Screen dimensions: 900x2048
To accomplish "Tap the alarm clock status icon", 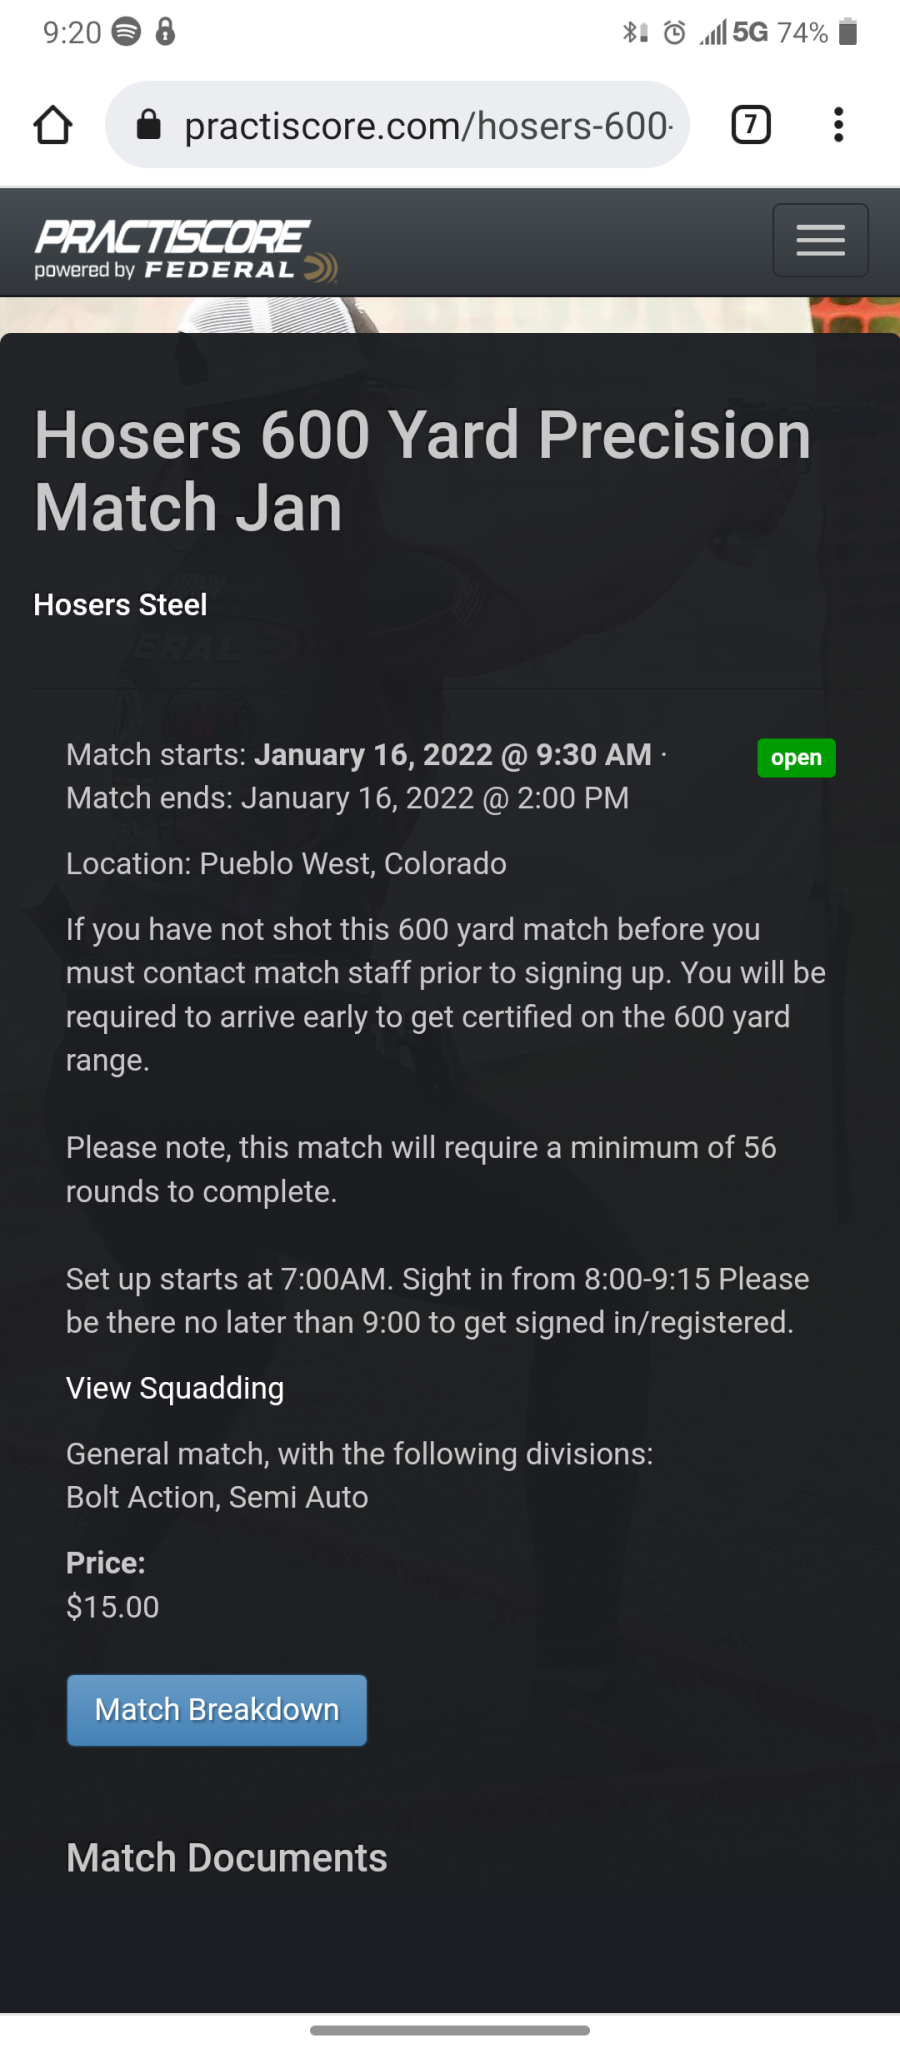I will (675, 33).
